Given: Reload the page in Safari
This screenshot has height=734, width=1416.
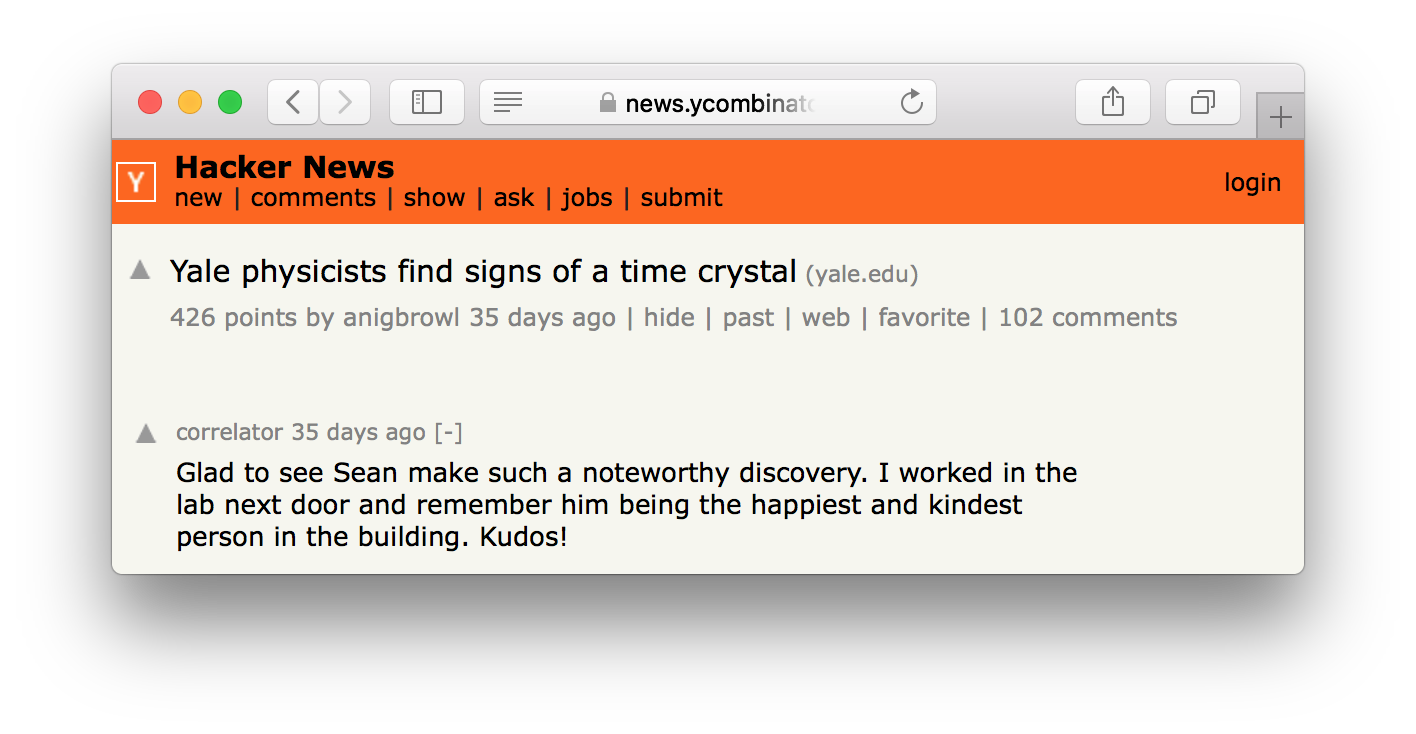Looking at the screenshot, I should tap(911, 102).
